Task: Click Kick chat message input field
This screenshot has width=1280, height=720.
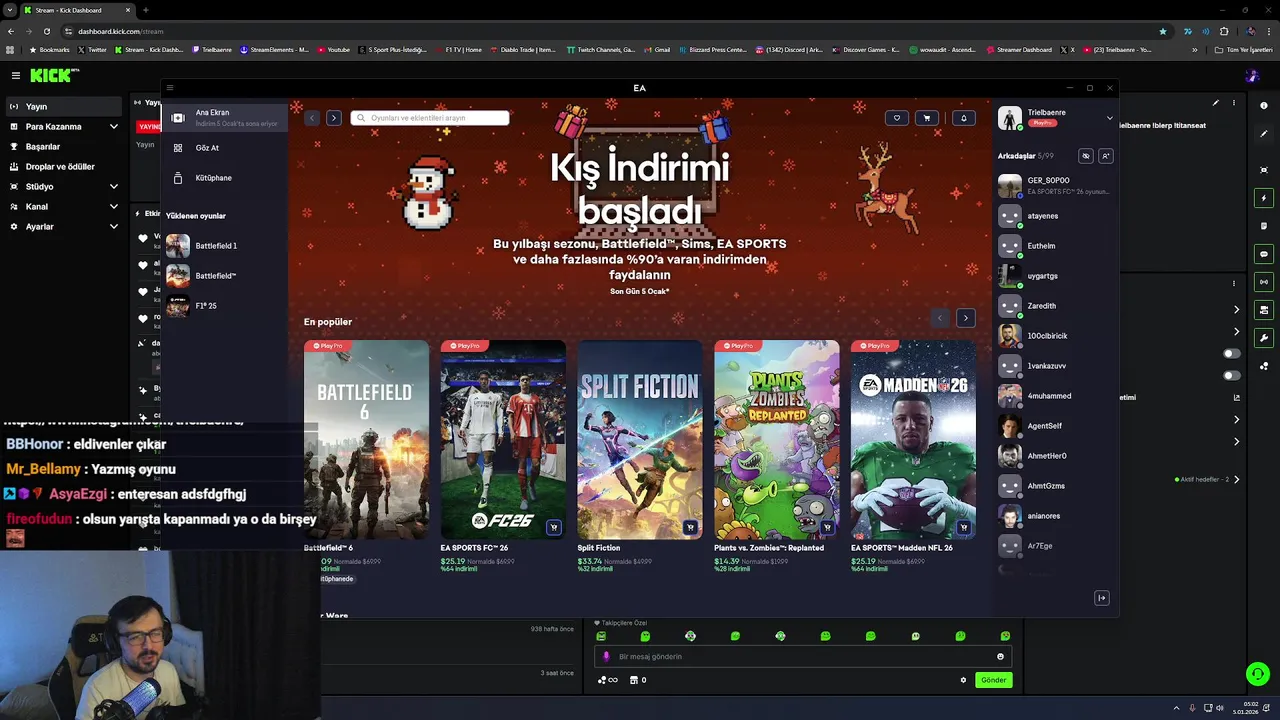Action: pos(802,657)
